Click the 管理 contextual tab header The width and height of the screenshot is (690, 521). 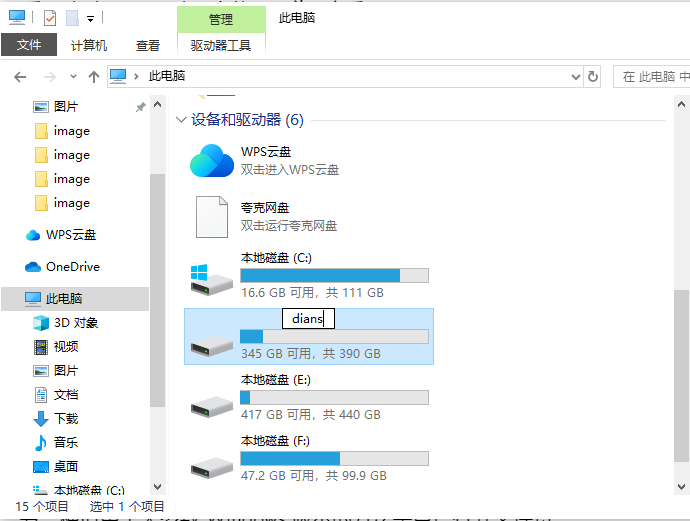click(221, 19)
